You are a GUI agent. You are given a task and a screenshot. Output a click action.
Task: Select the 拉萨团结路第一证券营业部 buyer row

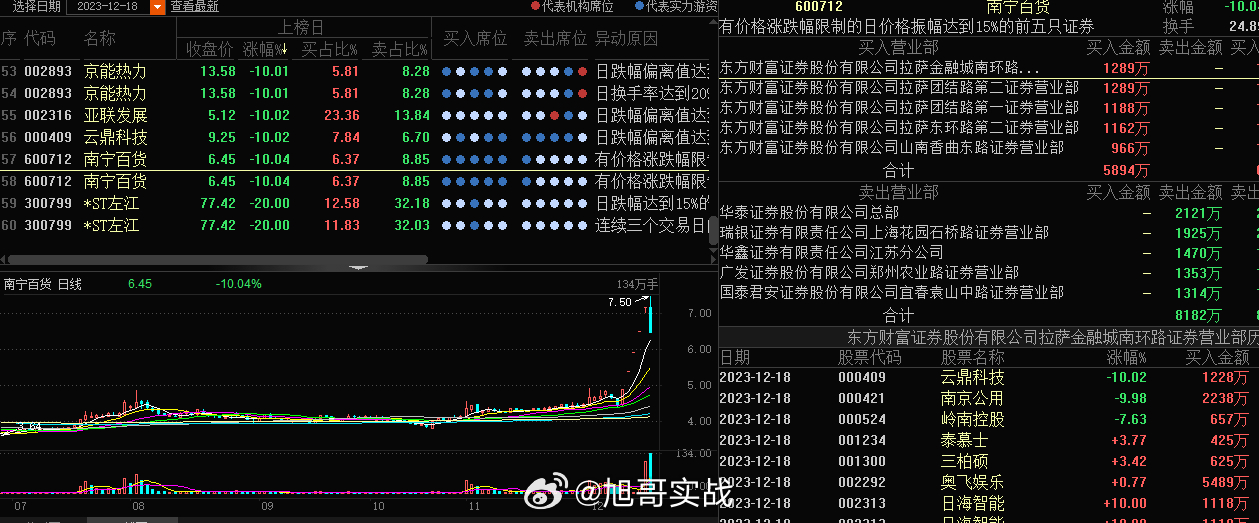[988, 107]
